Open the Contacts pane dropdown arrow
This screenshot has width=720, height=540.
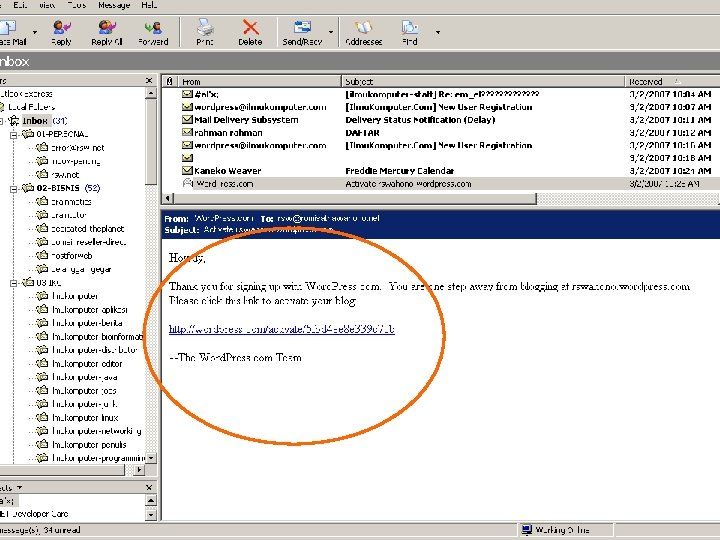point(19,488)
